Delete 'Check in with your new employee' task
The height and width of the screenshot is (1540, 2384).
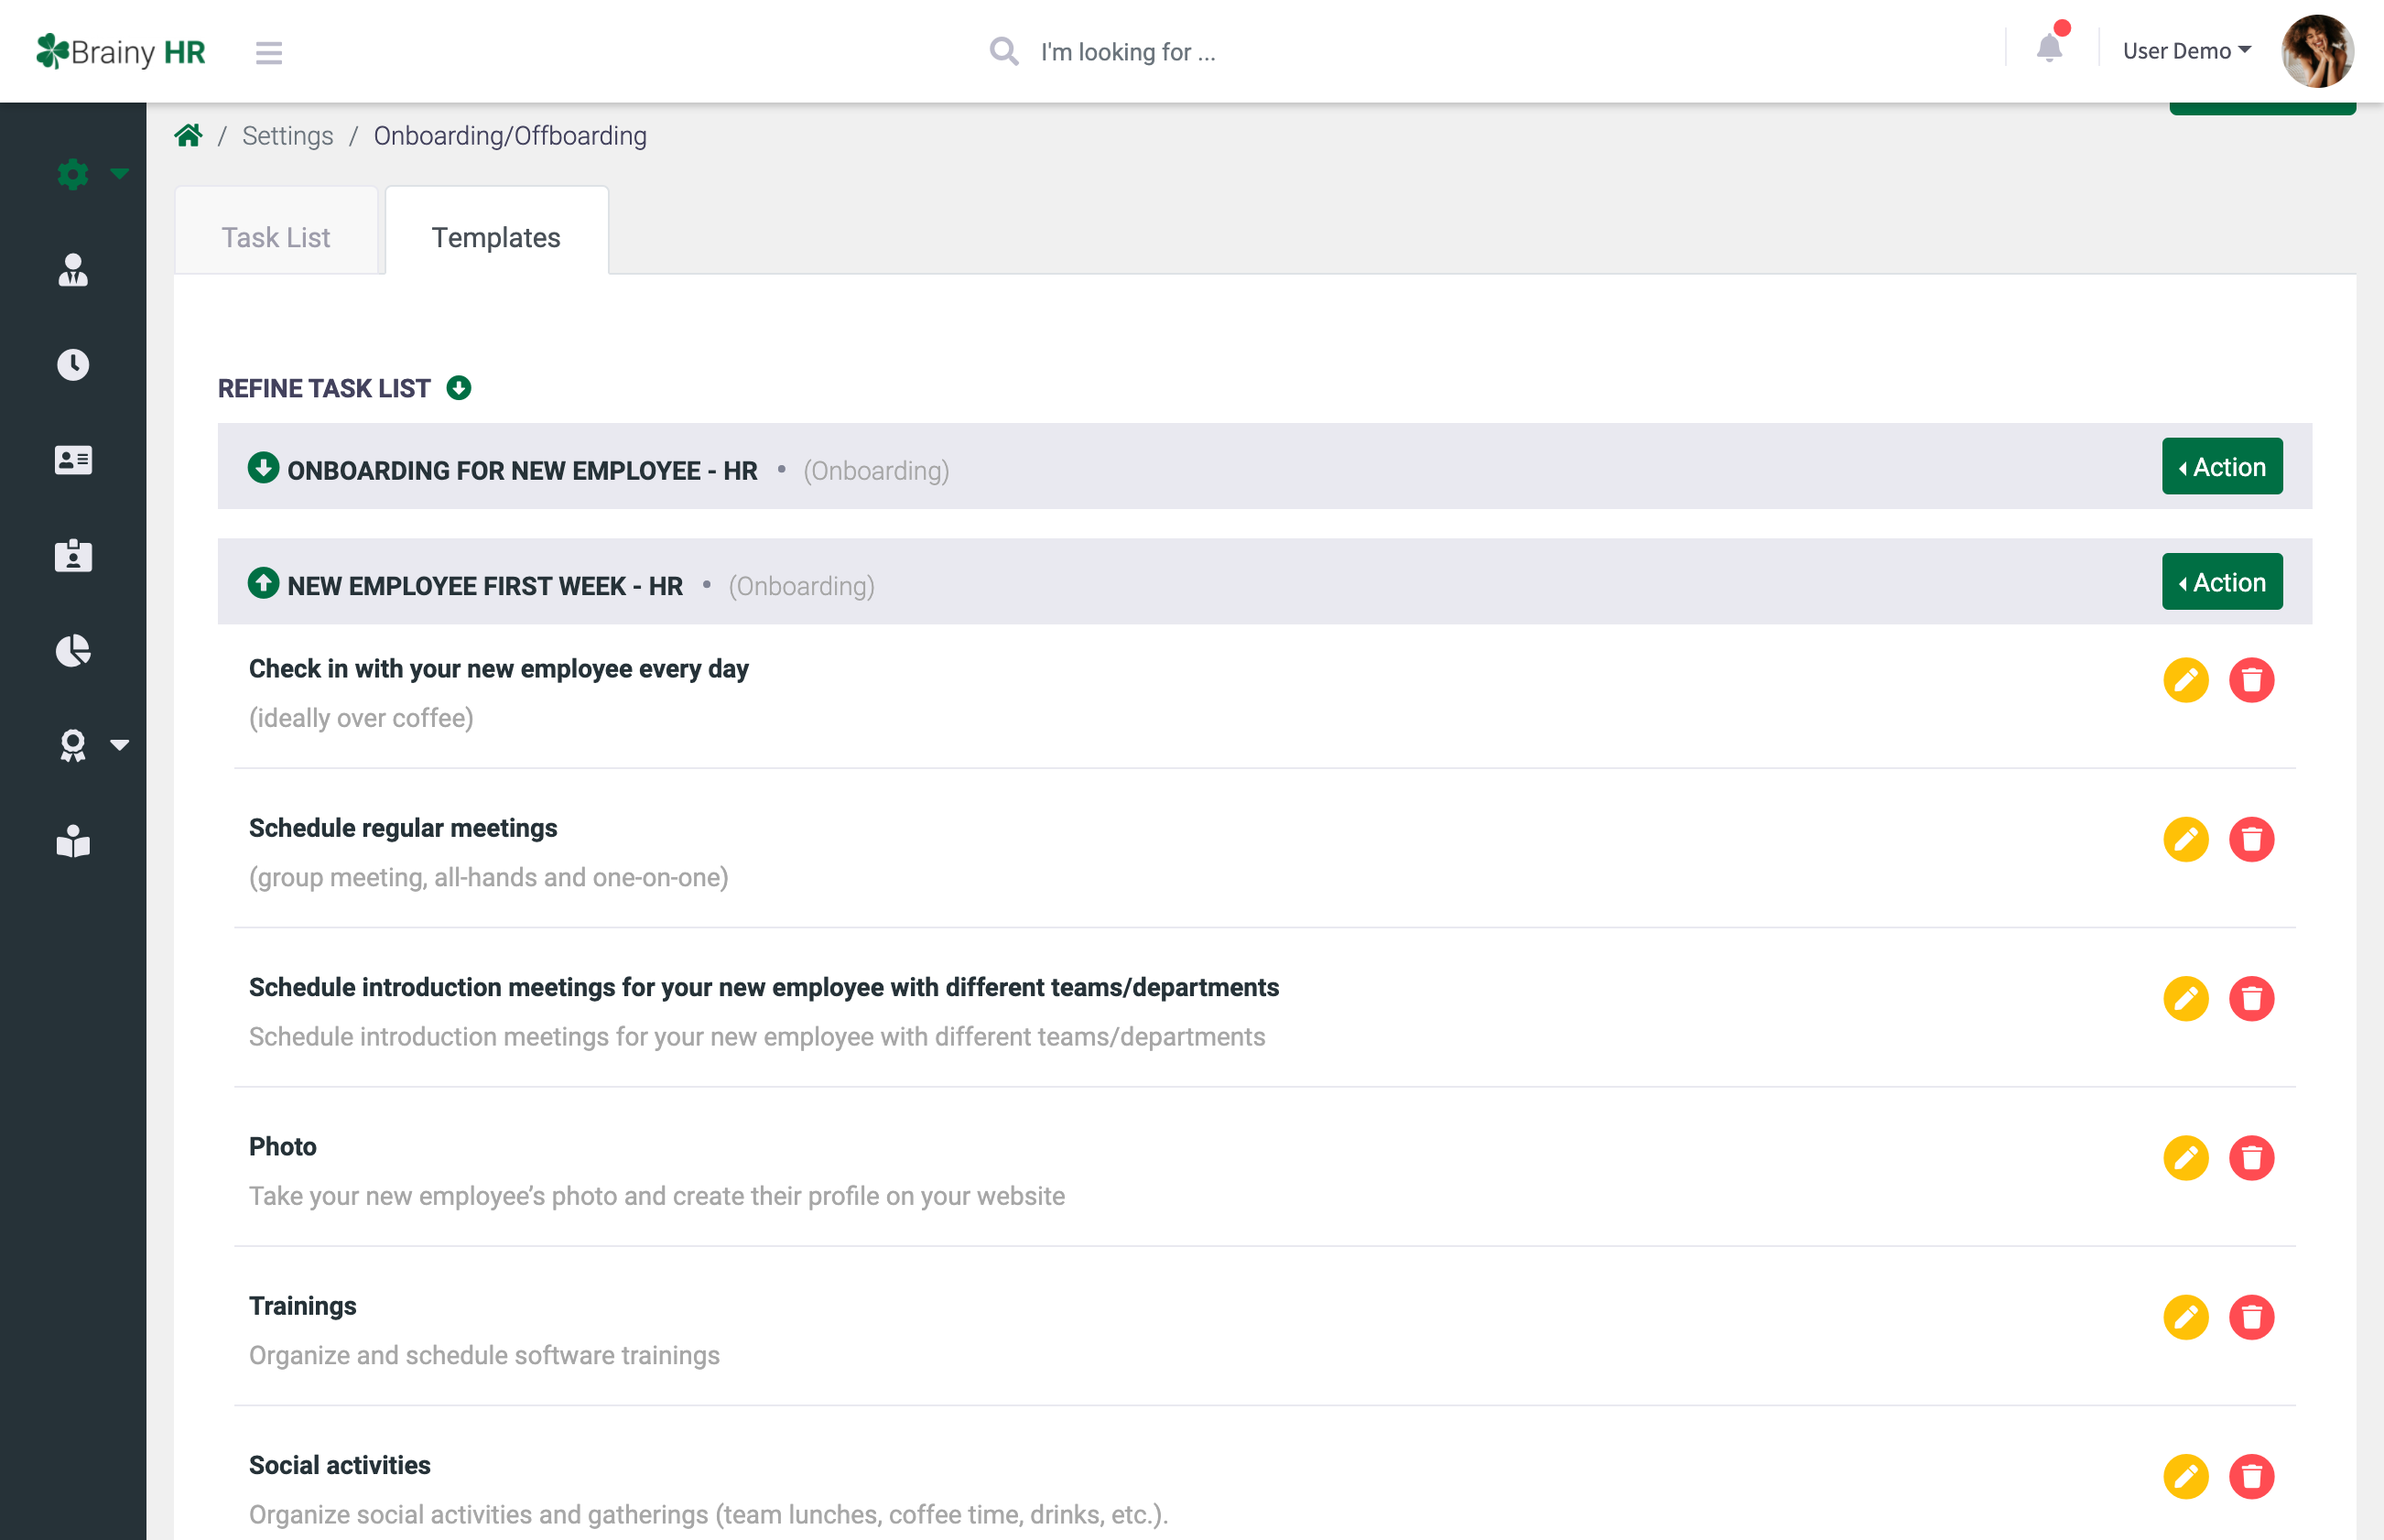(x=2251, y=680)
